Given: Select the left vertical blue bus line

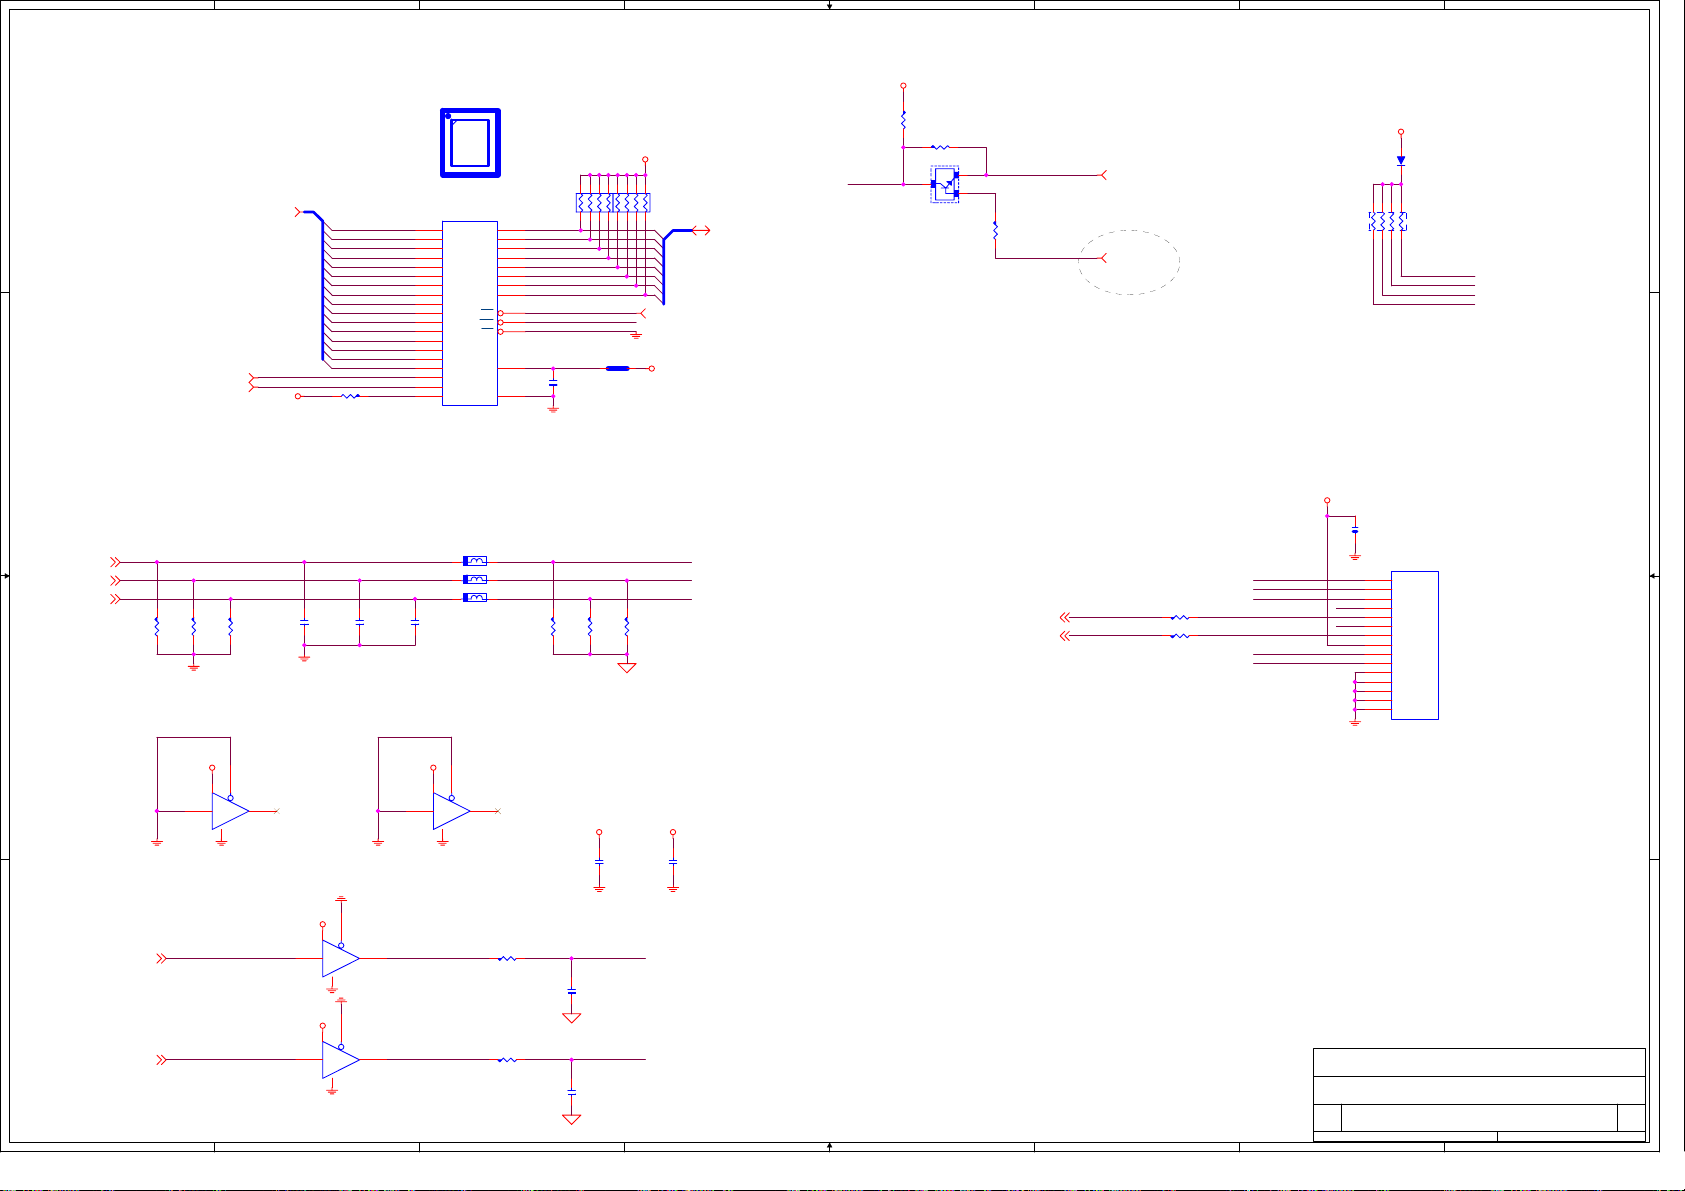Looking at the screenshot, I should coord(323,290).
